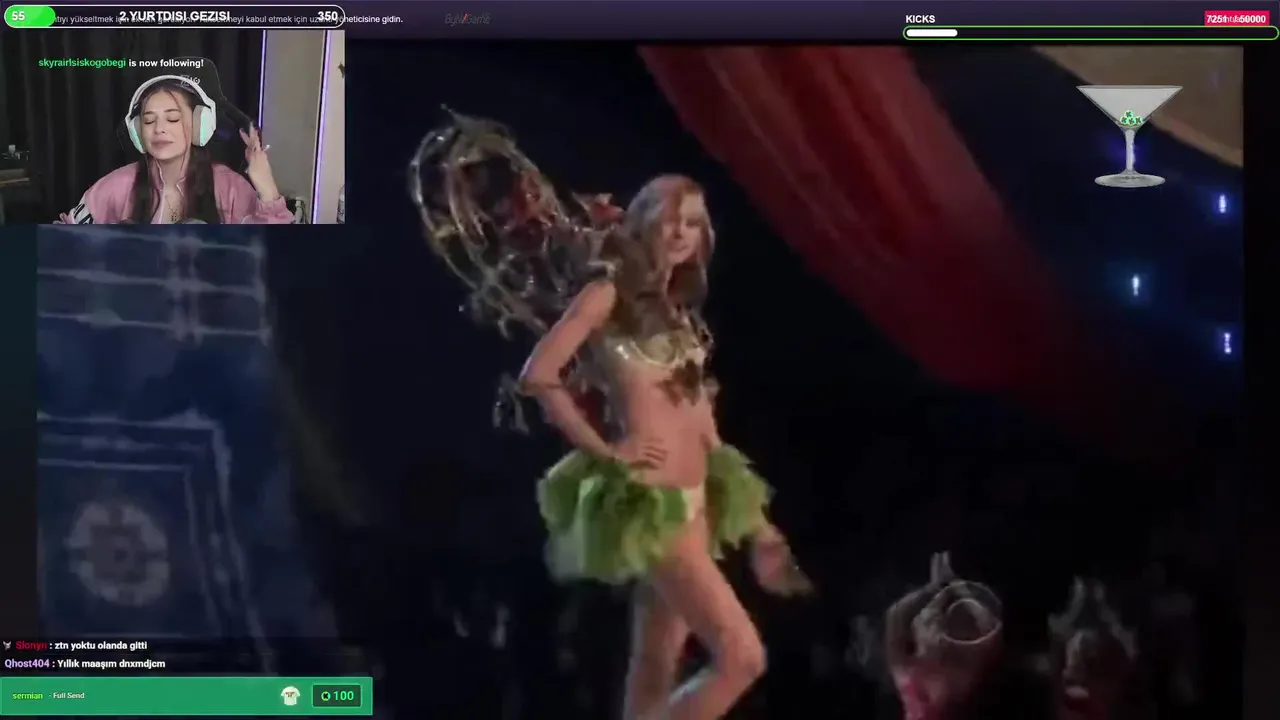Click the badge icon beside Slonyn's chat message
Viewport: 1280px width, 720px height.
(x=8, y=646)
